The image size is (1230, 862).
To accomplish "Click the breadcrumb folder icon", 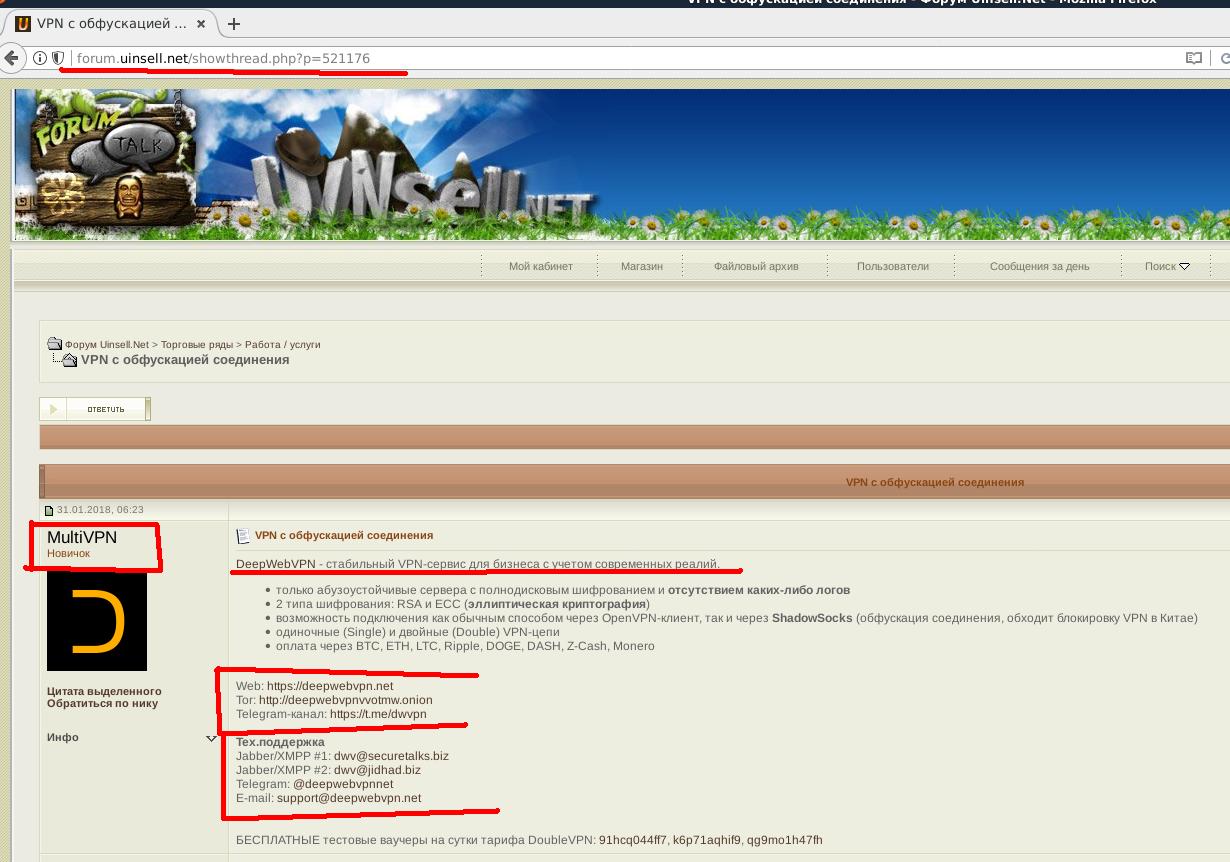I will pyautogui.click(x=55, y=344).
